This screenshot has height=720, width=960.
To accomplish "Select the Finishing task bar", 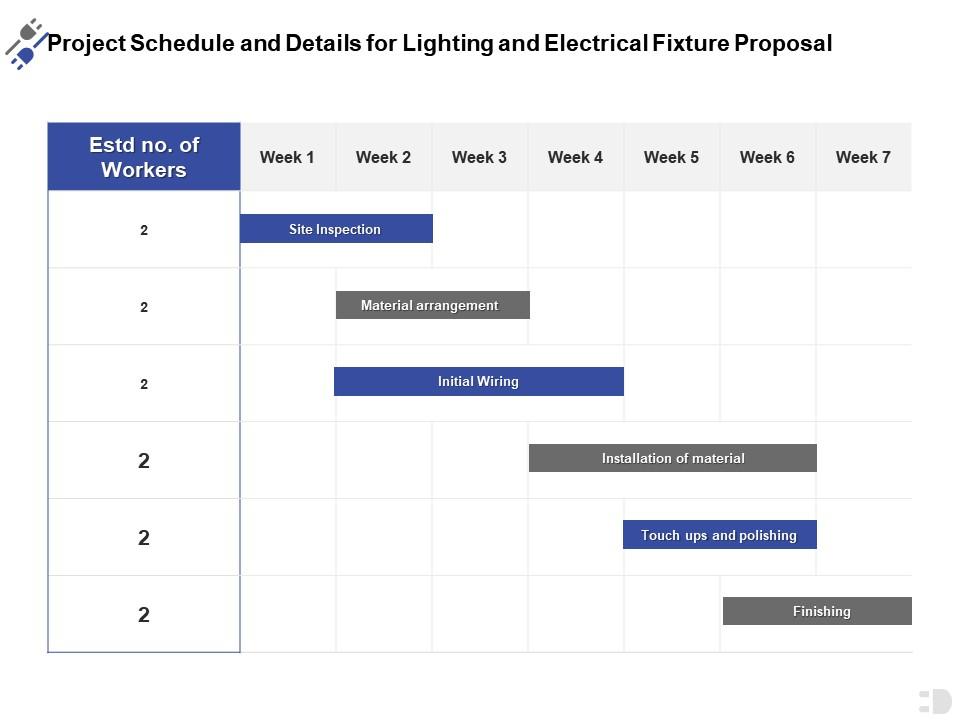I will pos(817,611).
